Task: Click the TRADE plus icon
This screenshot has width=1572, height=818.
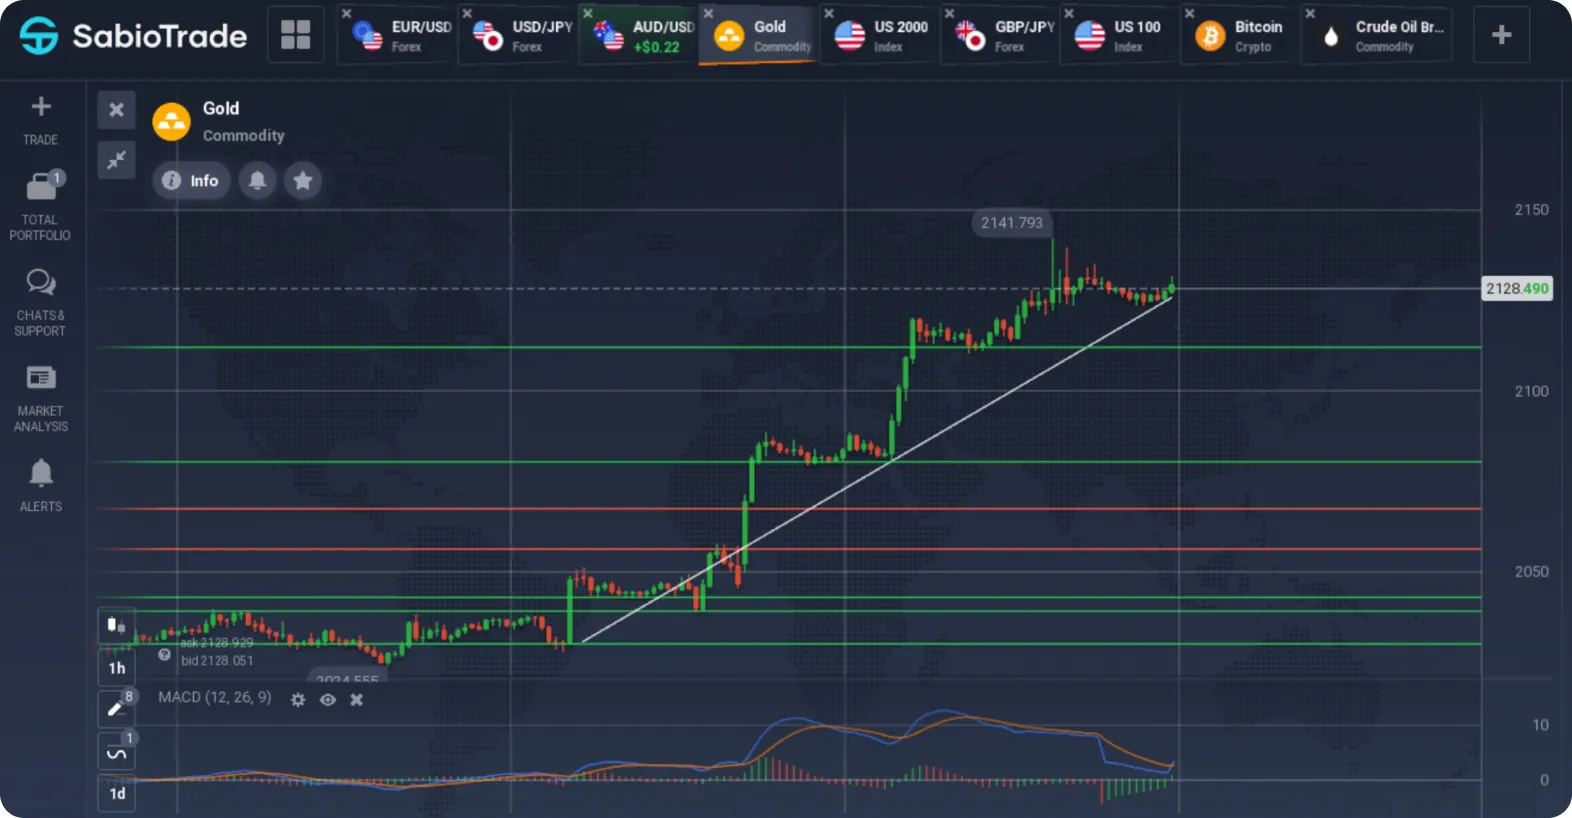Action: click(x=41, y=106)
